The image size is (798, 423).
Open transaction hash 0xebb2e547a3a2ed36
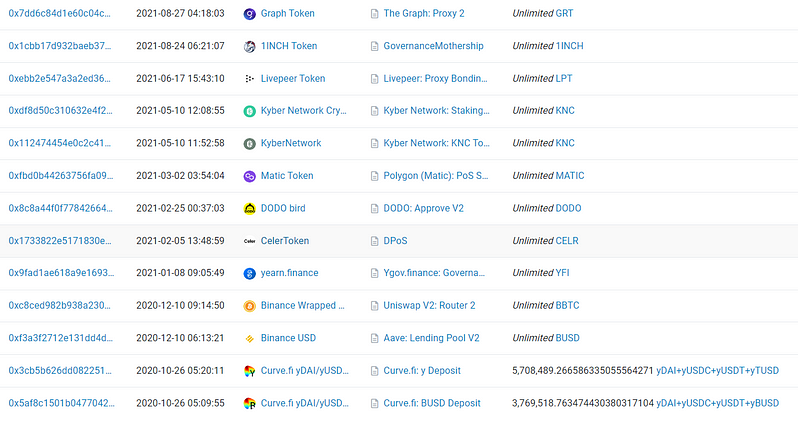click(60, 78)
